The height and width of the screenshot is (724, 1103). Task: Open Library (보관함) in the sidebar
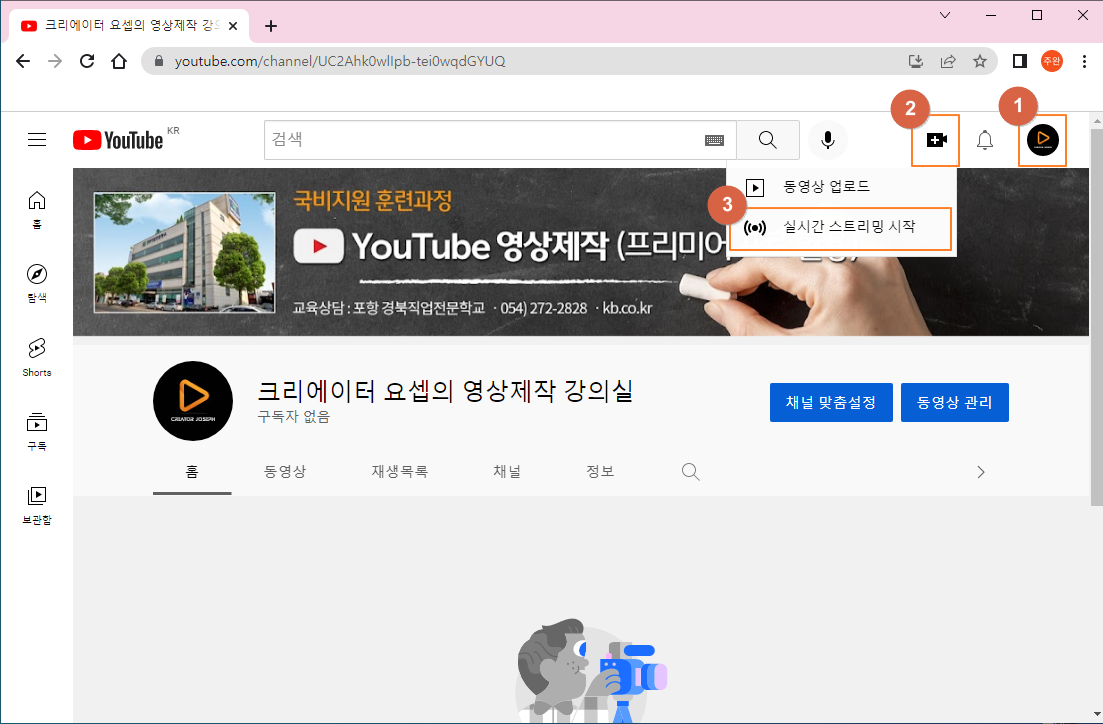point(37,505)
